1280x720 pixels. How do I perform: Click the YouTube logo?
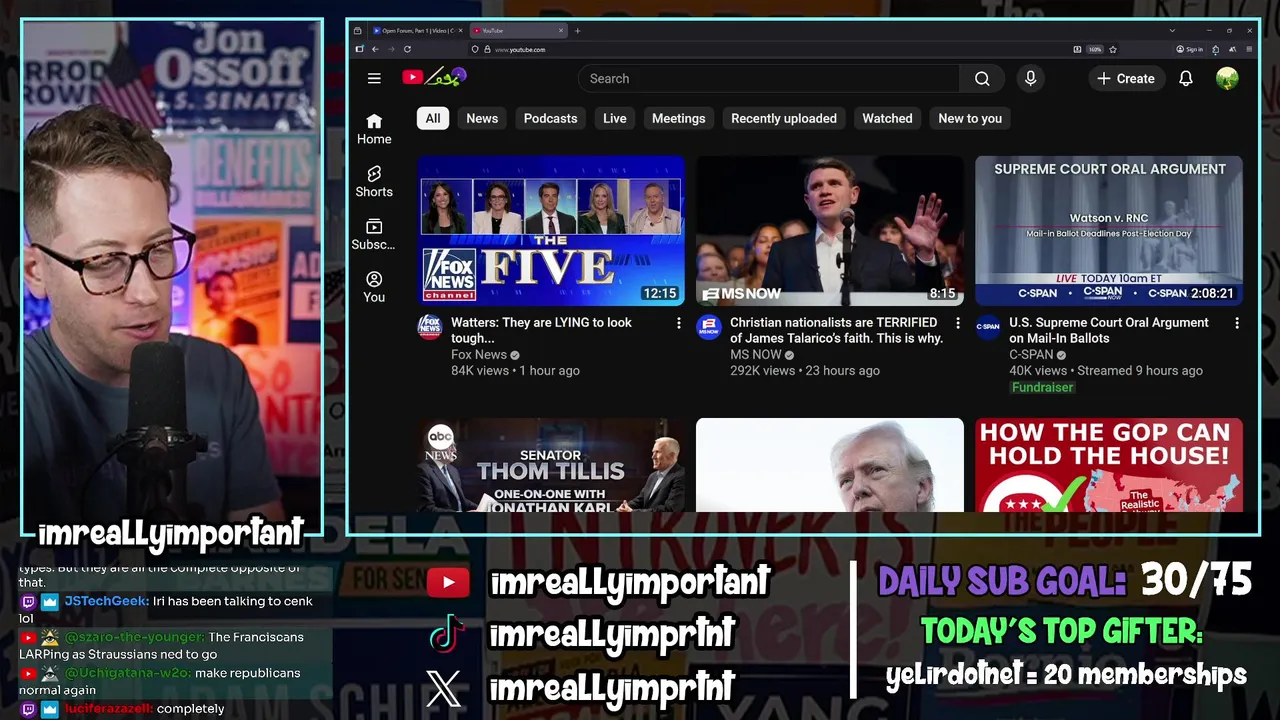tap(434, 77)
